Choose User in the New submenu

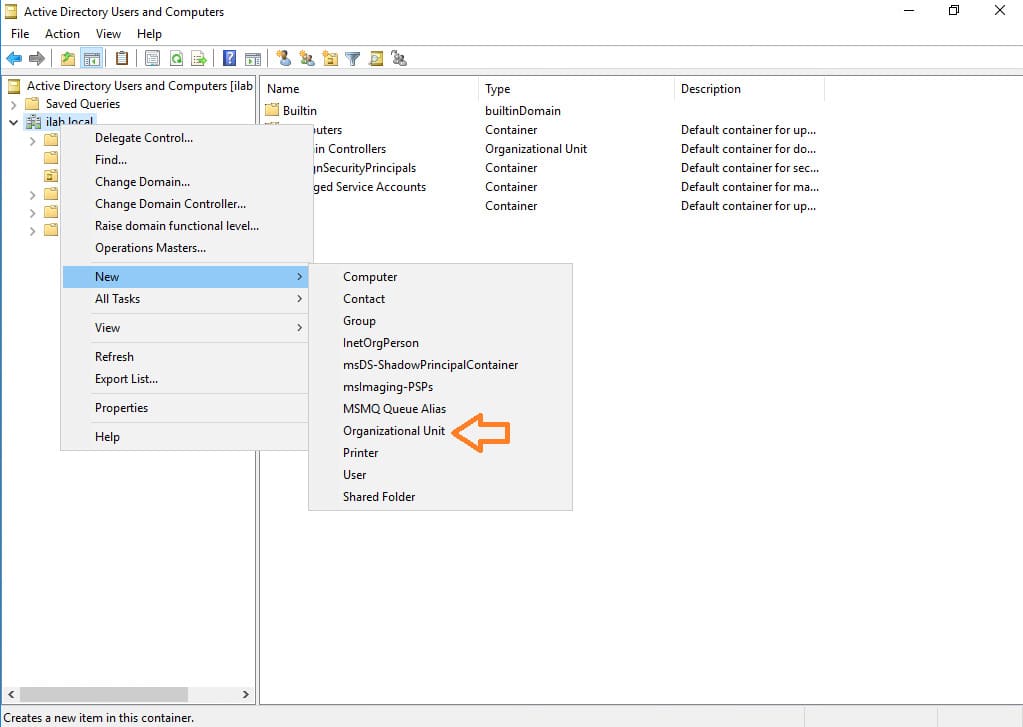tap(355, 475)
